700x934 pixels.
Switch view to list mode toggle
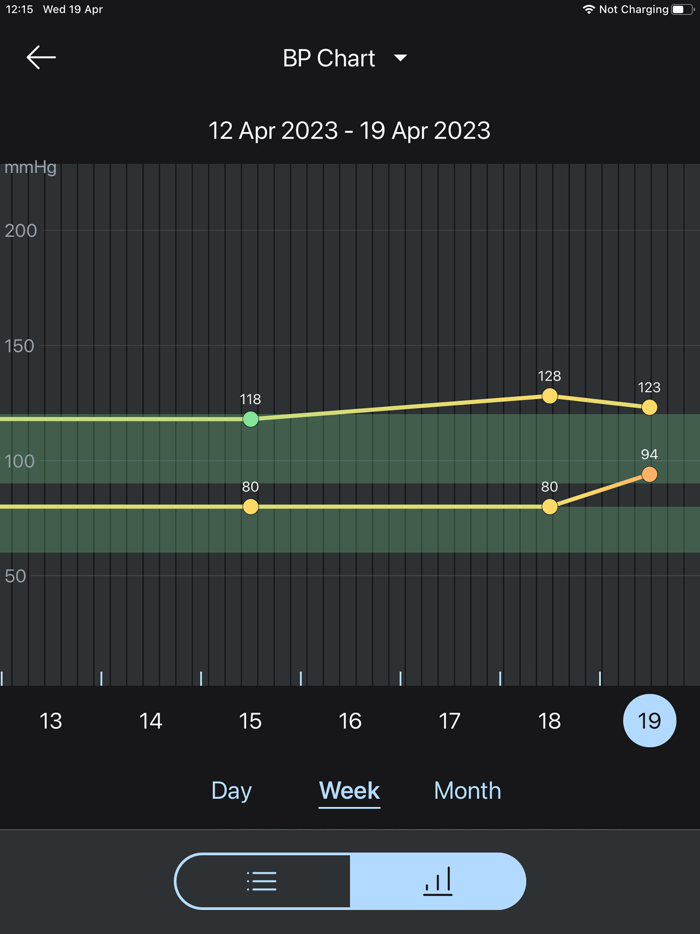(x=261, y=881)
